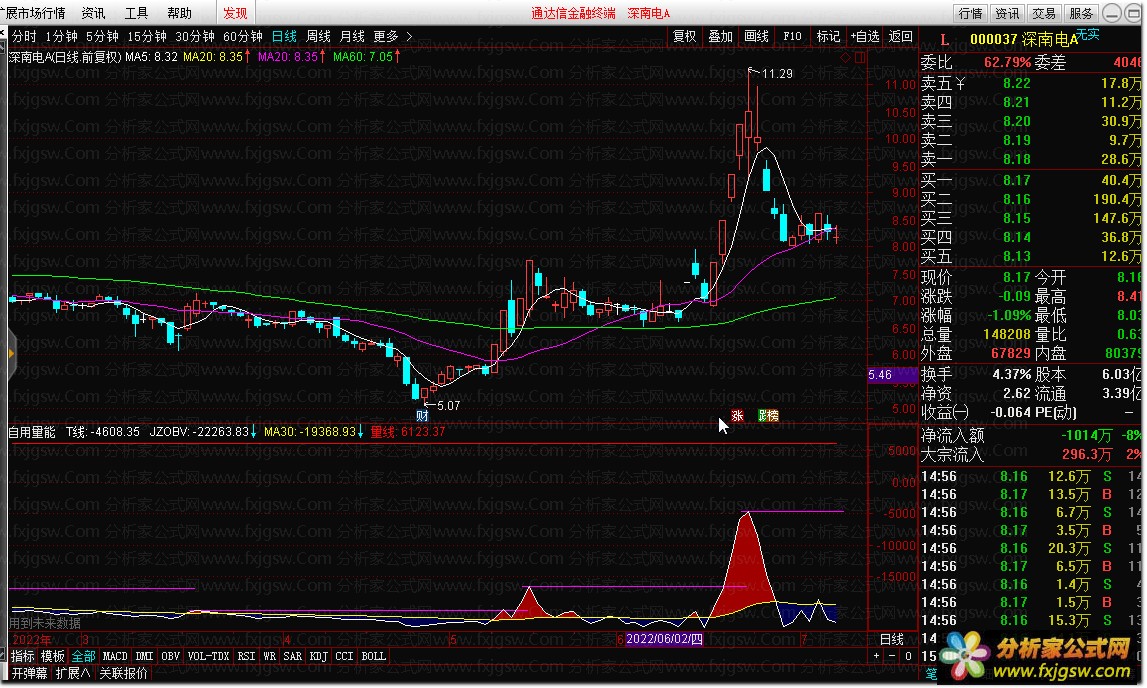Click the 标记 mark tool
Screen dimensions: 1147x688
tap(828, 36)
